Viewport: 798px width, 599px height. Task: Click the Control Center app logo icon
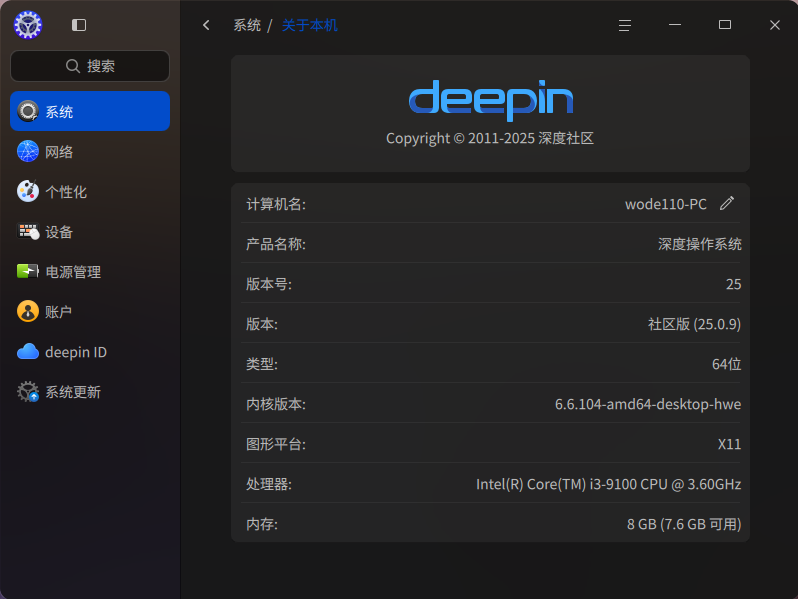(28, 24)
